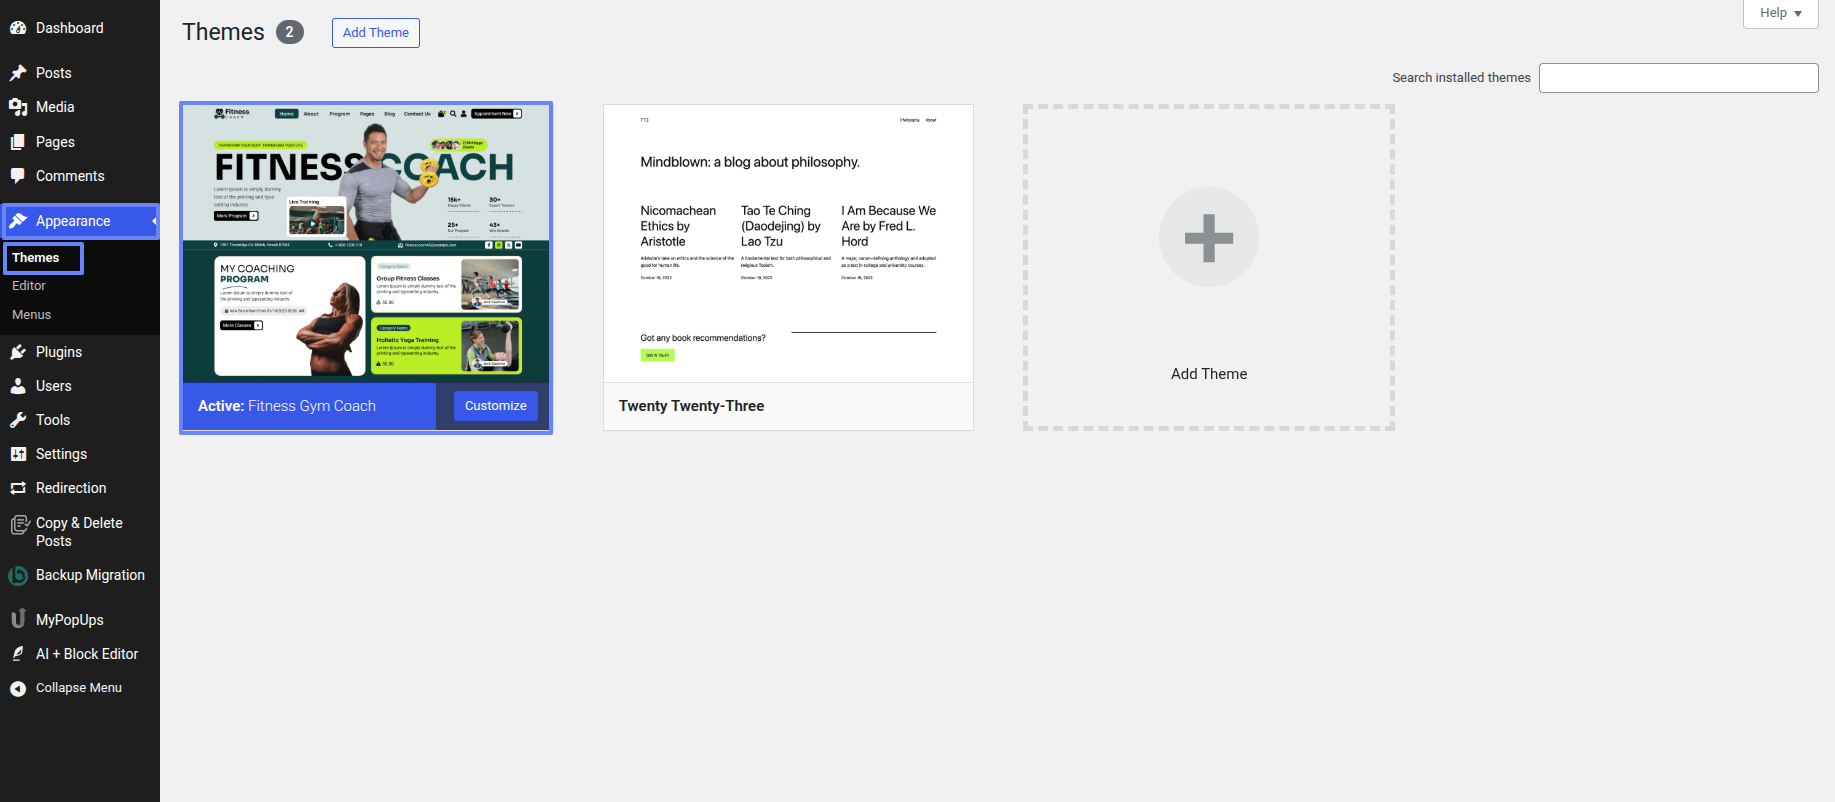Click the Dashboard gauge icon
This screenshot has width=1835, height=802.
(18, 28)
